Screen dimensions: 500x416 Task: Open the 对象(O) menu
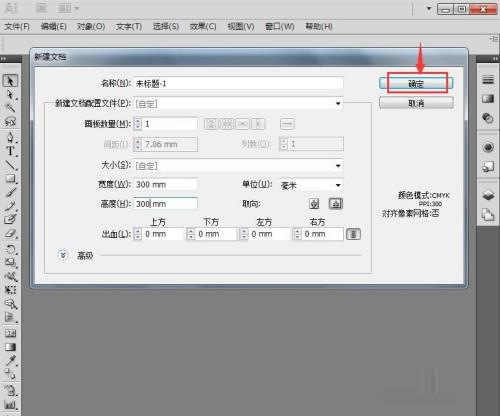click(x=91, y=27)
